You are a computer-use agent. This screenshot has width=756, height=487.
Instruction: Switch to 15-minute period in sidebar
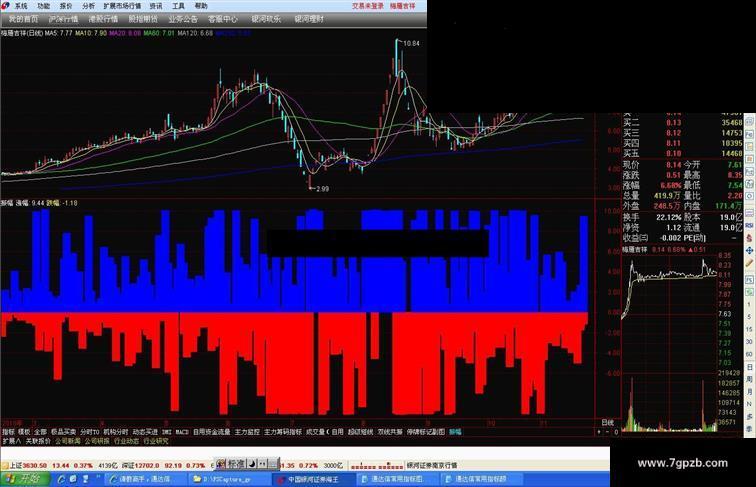pyautogui.click(x=749, y=329)
